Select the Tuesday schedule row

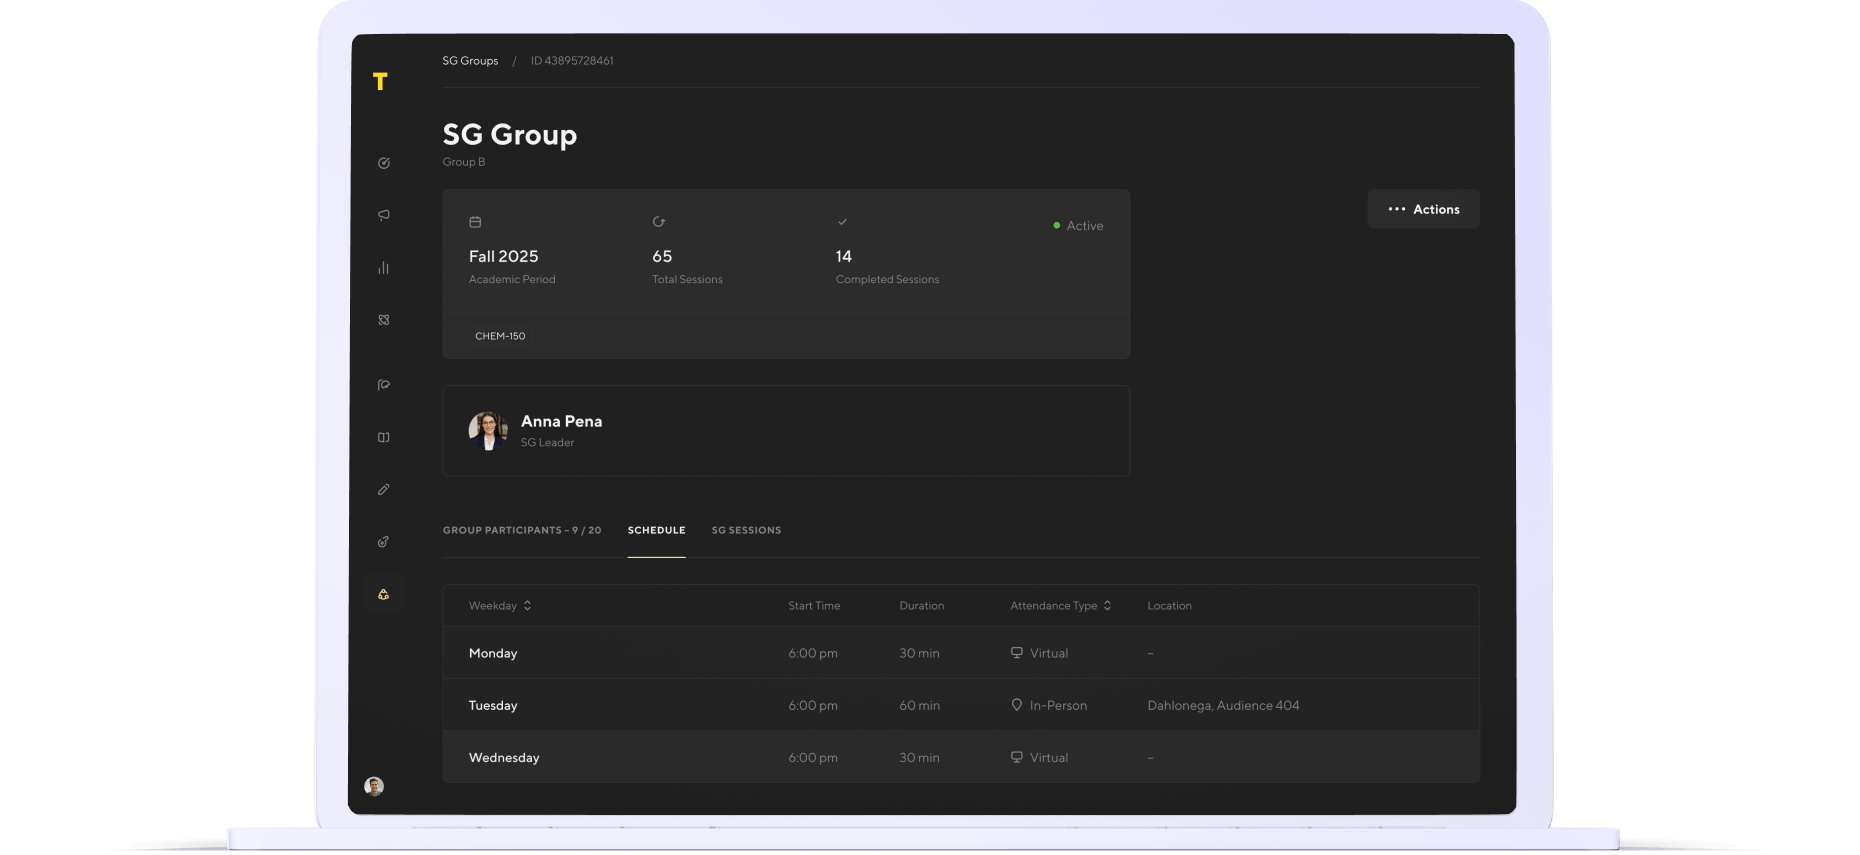tap(960, 705)
